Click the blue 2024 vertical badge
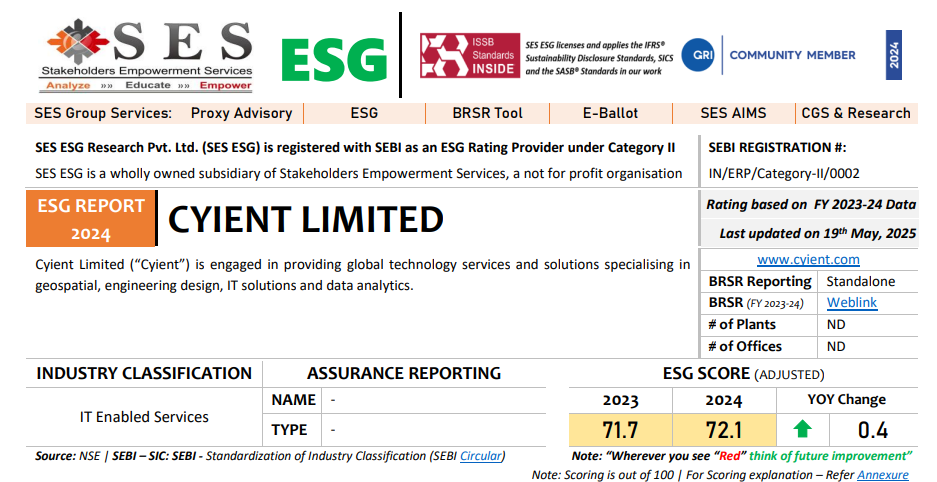Screen dimensions: 937x482 click(x=893, y=55)
